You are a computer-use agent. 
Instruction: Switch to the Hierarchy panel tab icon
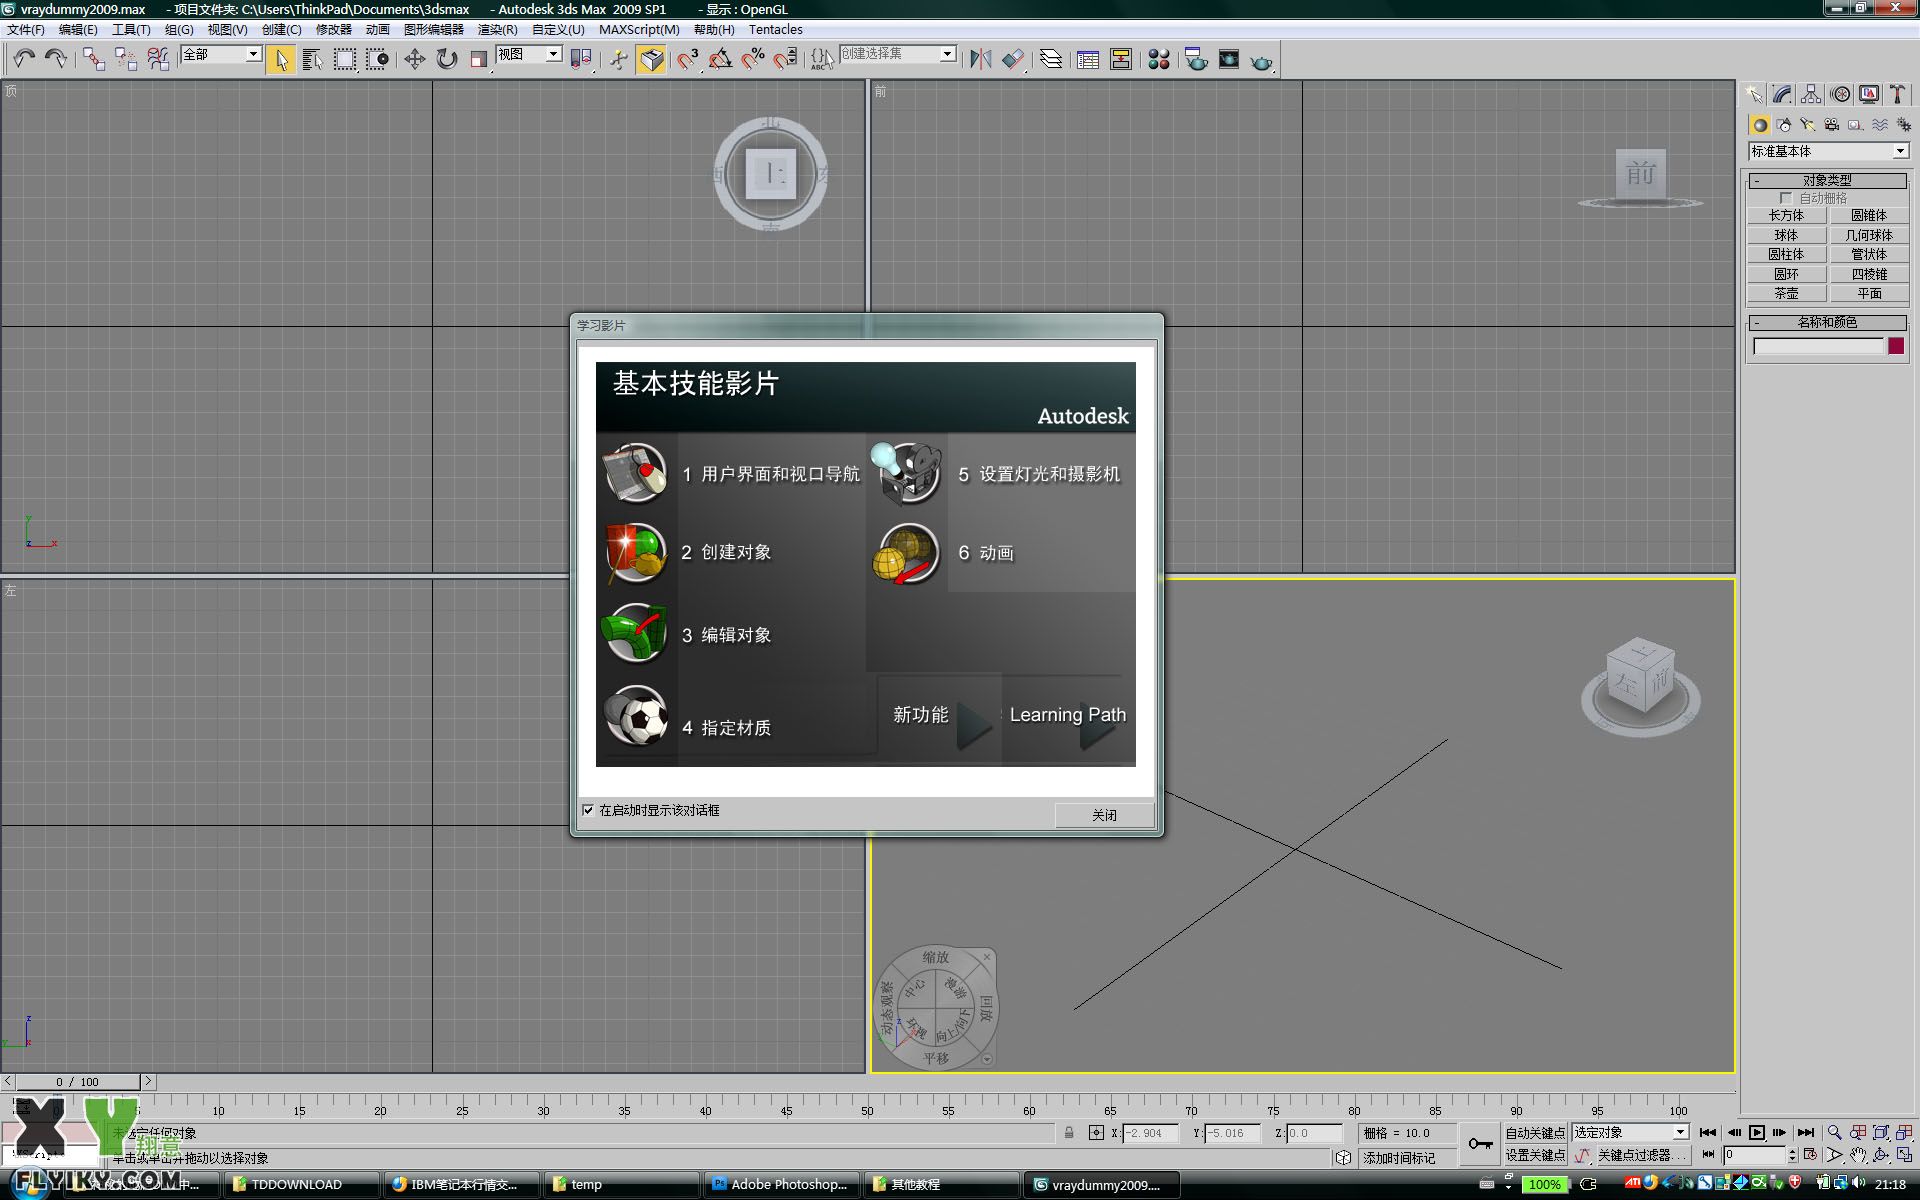click(1811, 94)
